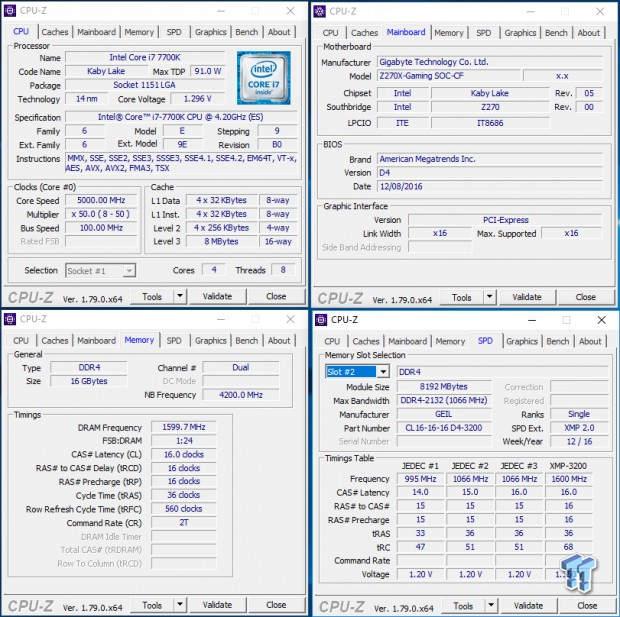Open SPD tab in the CPU window
620x617 pixels.
pyautogui.click(x=174, y=32)
